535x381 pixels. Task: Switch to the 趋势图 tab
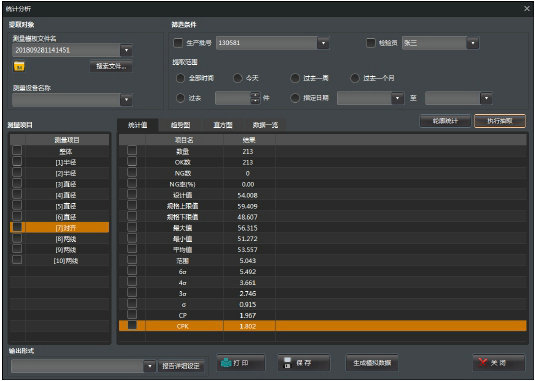[x=180, y=125]
